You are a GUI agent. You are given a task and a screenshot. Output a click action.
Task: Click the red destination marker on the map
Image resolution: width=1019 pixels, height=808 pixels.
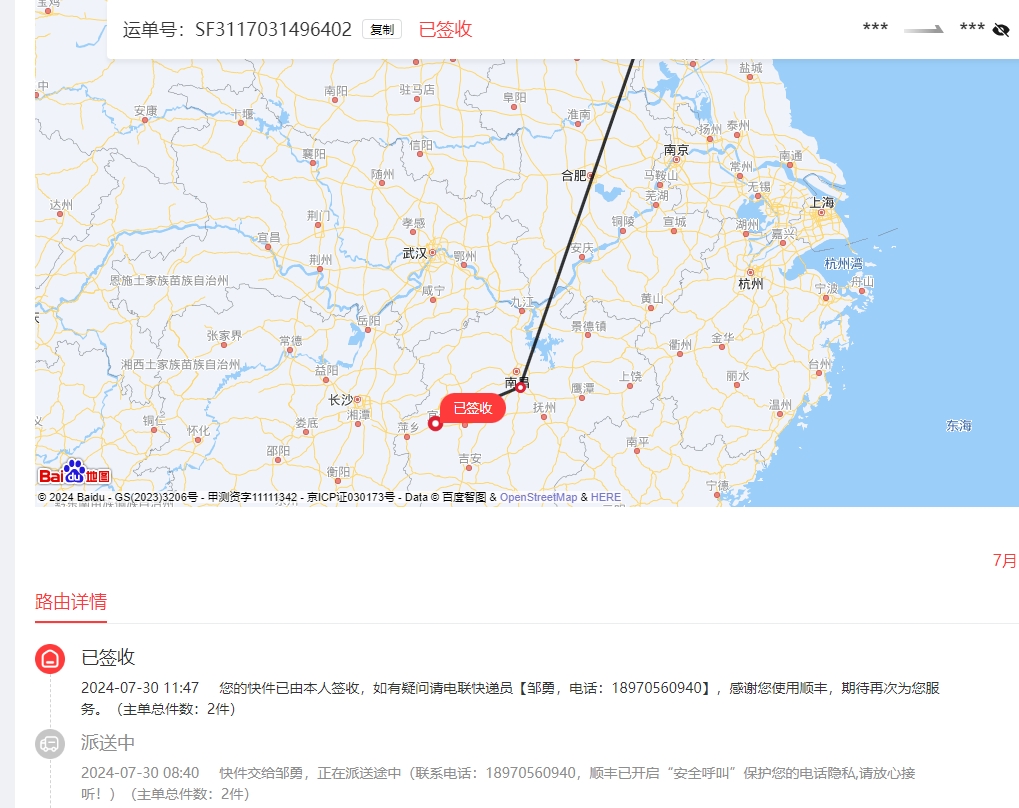(x=435, y=424)
